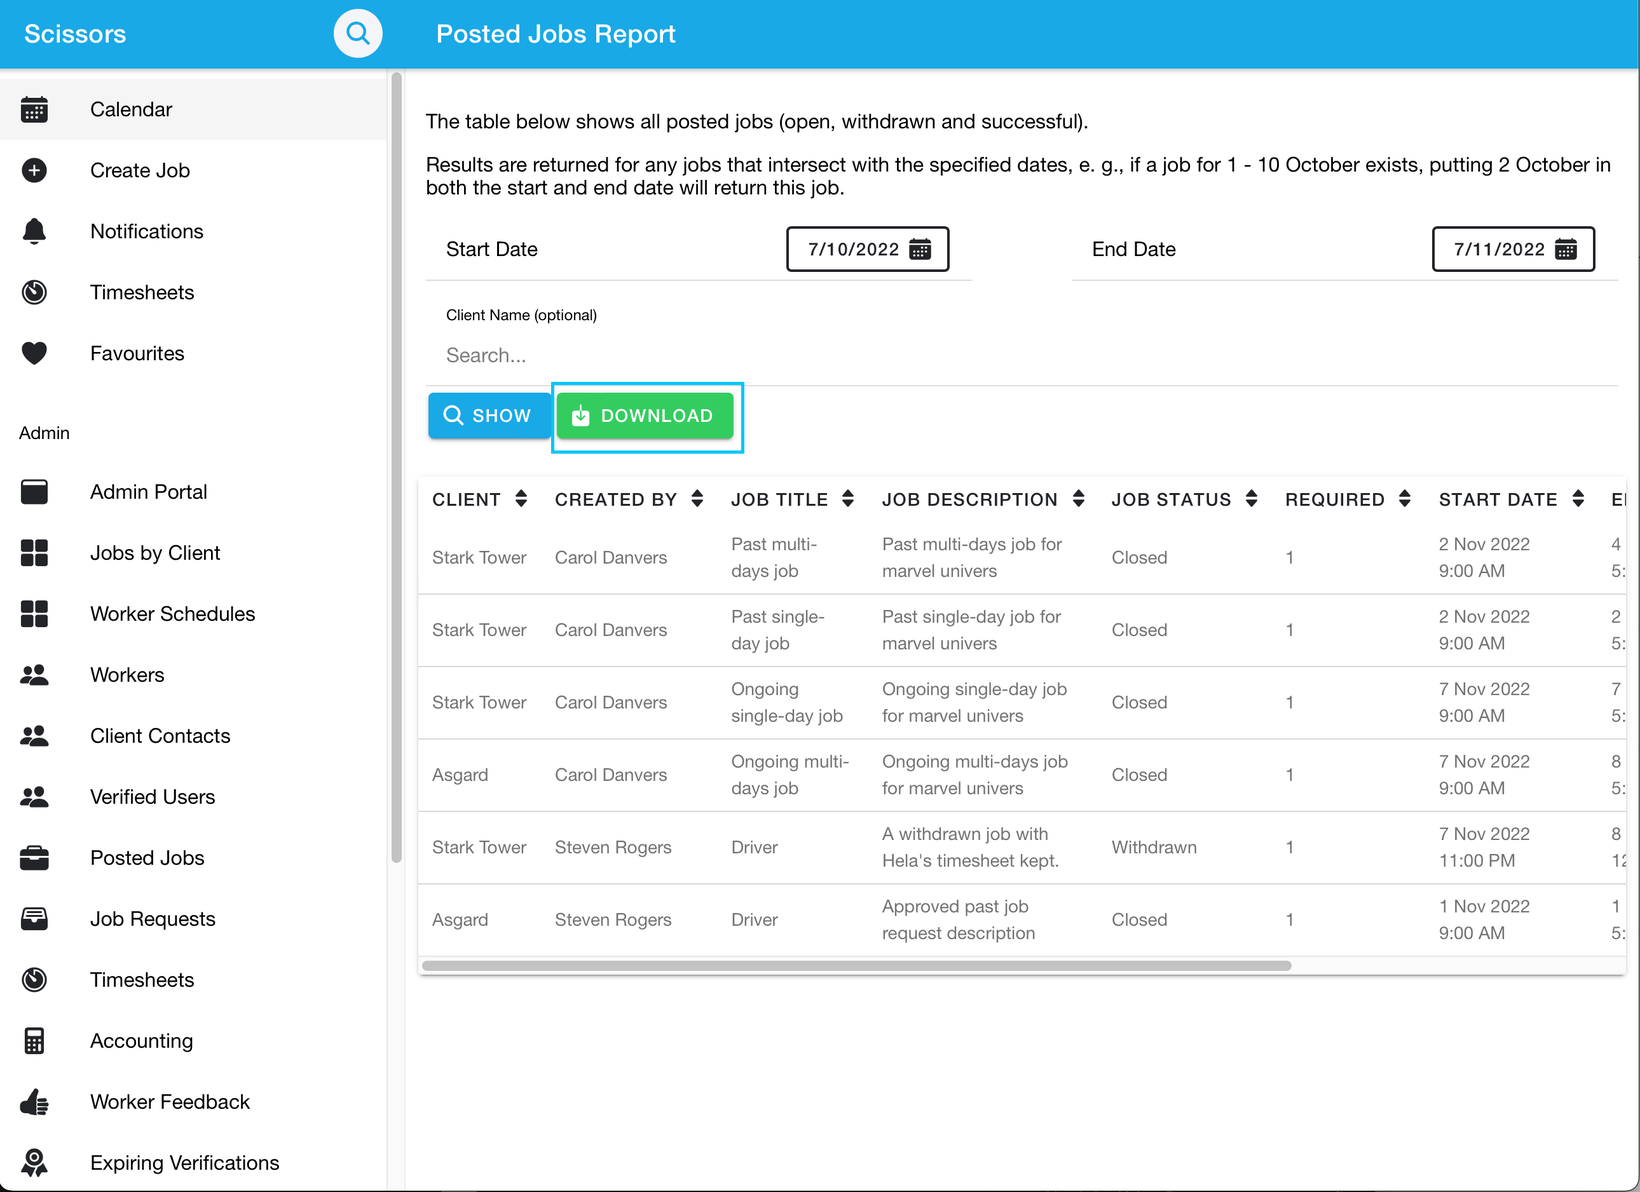Click the top Timesheets clock icon

coord(34,293)
